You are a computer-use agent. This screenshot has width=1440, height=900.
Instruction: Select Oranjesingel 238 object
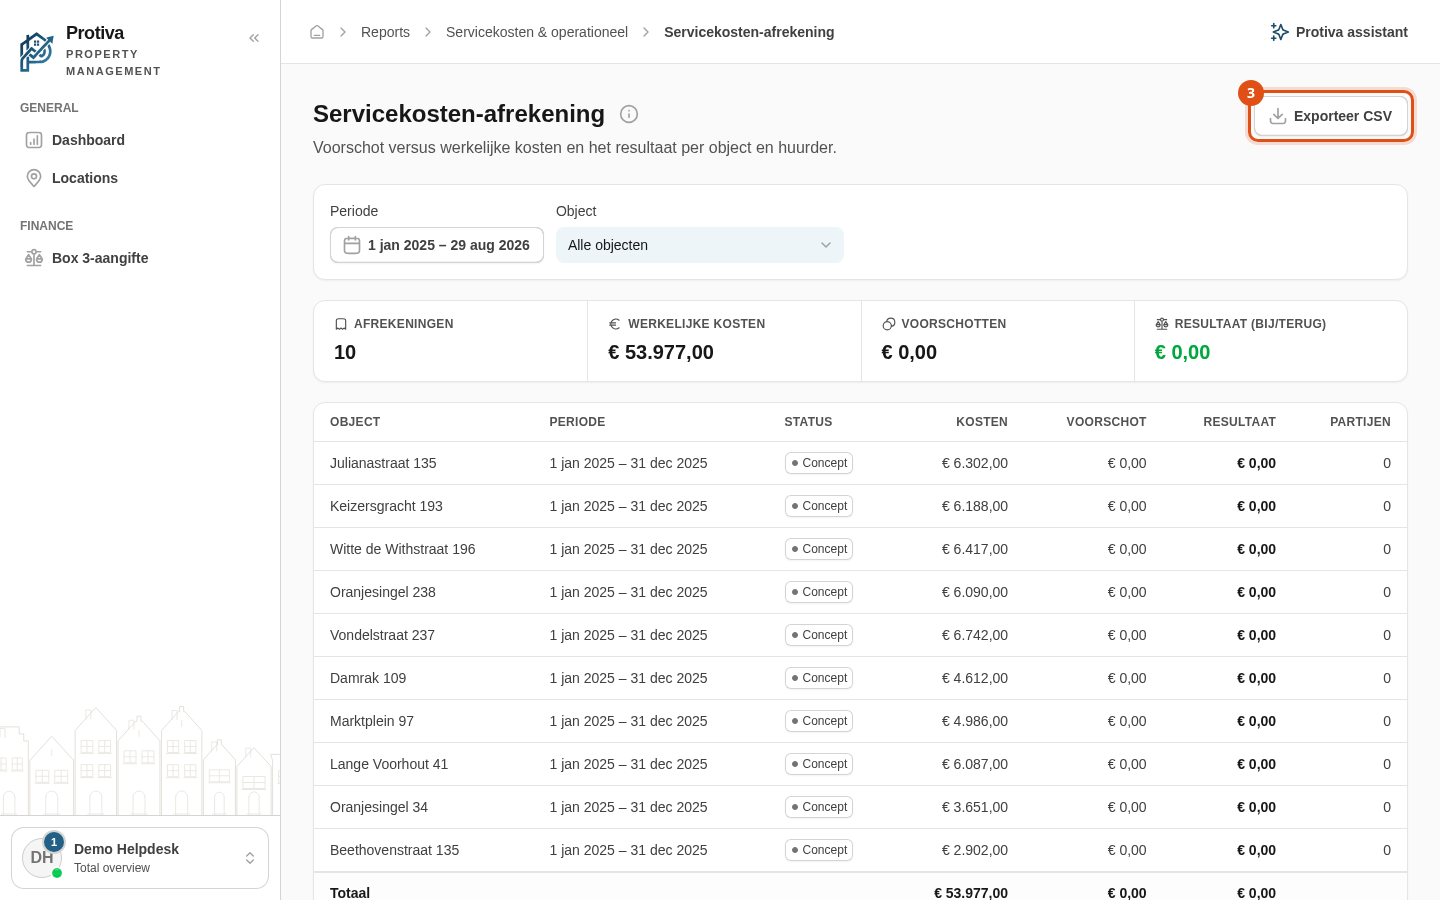860,592
